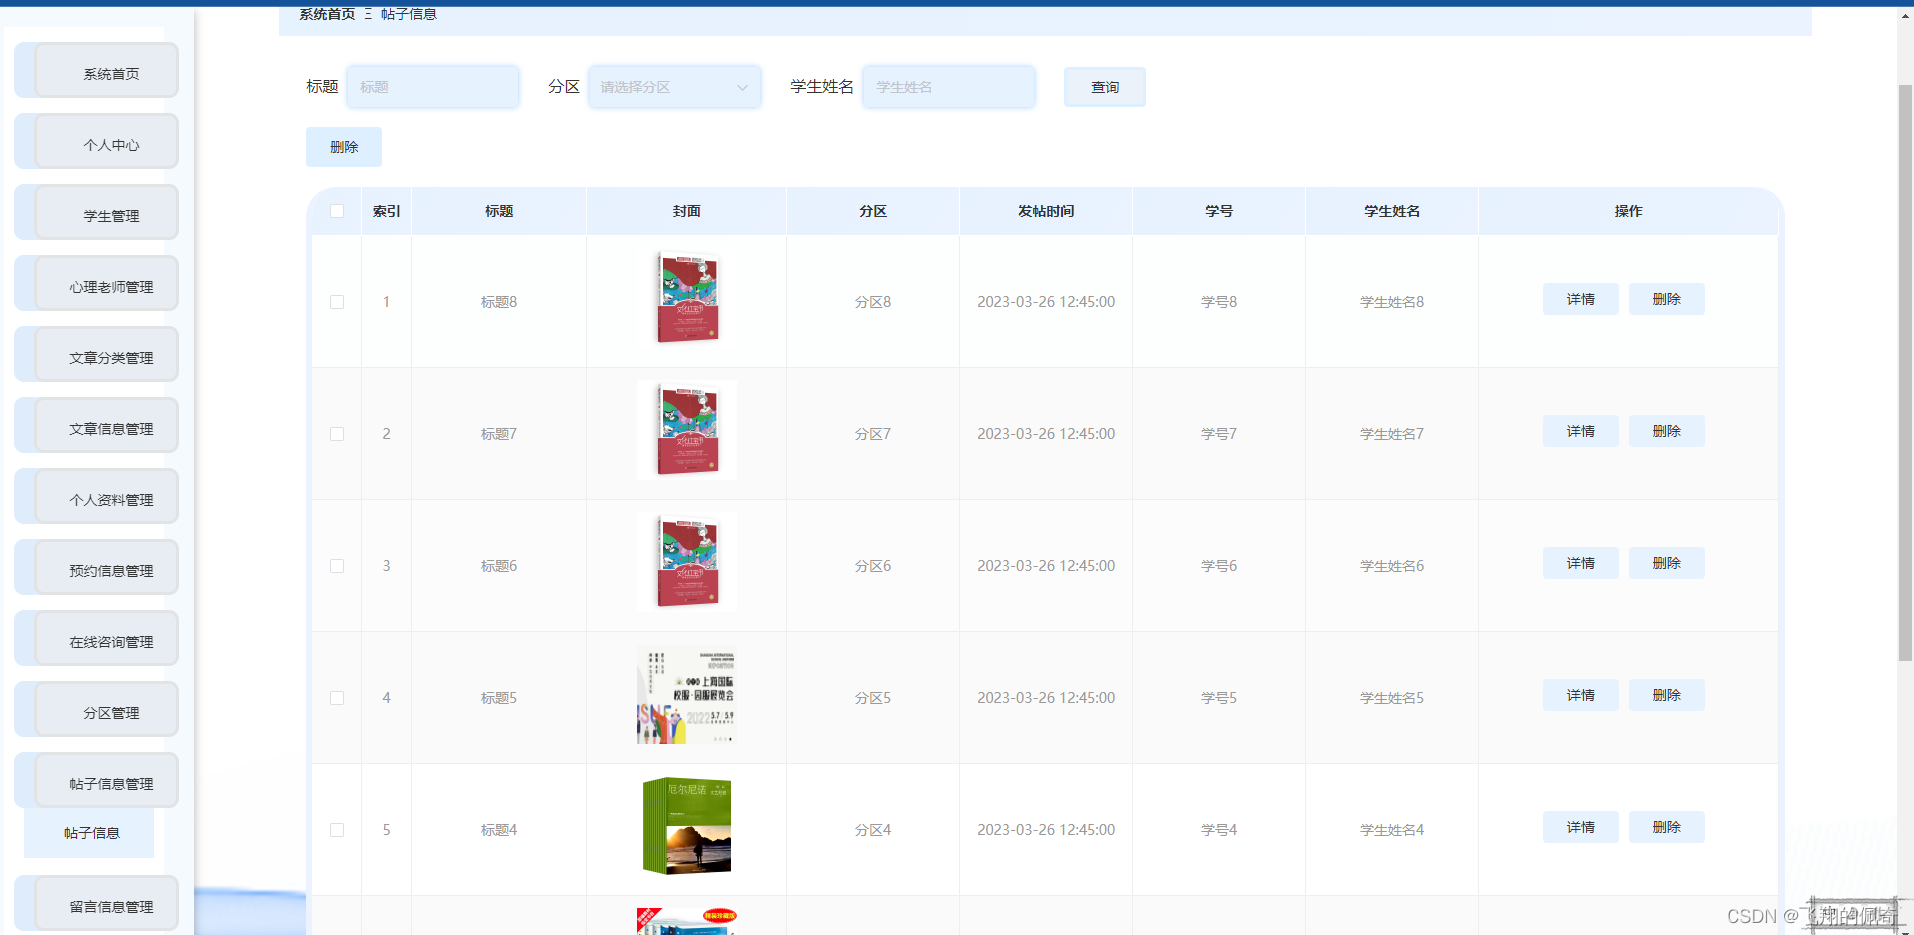Viewport: 1914px width, 935px height.
Task: Open the 分区 selection dropdown
Action: pos(674,87)
